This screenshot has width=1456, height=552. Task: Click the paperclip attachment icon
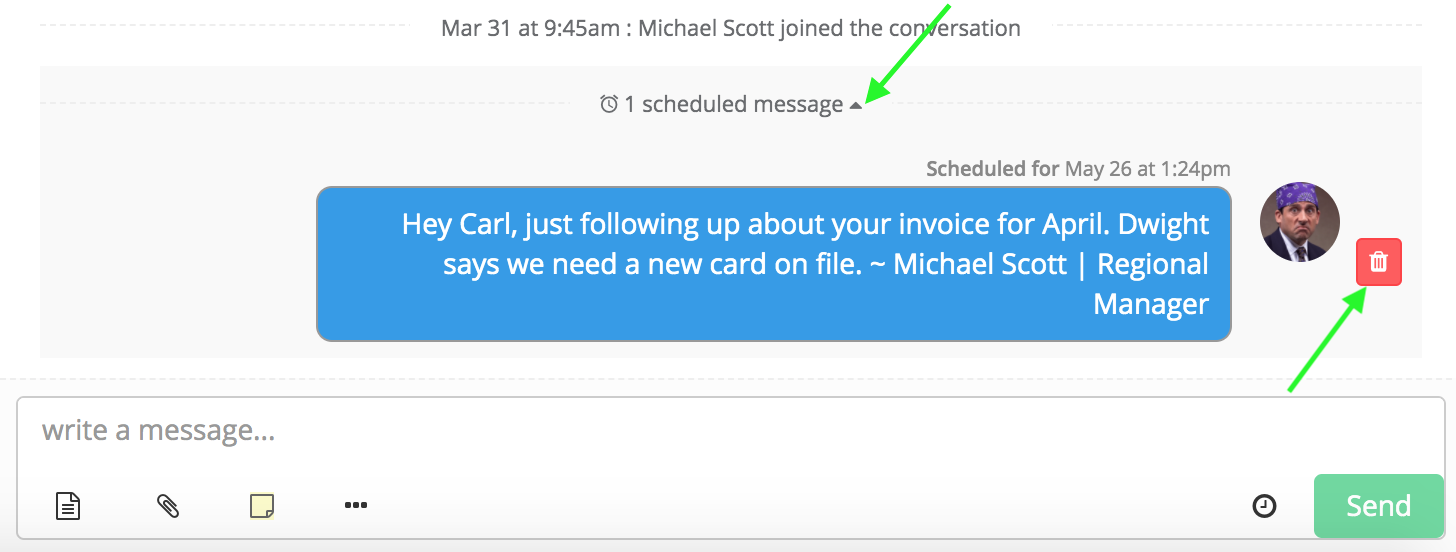pyautogui.click(x=168, y=506)
